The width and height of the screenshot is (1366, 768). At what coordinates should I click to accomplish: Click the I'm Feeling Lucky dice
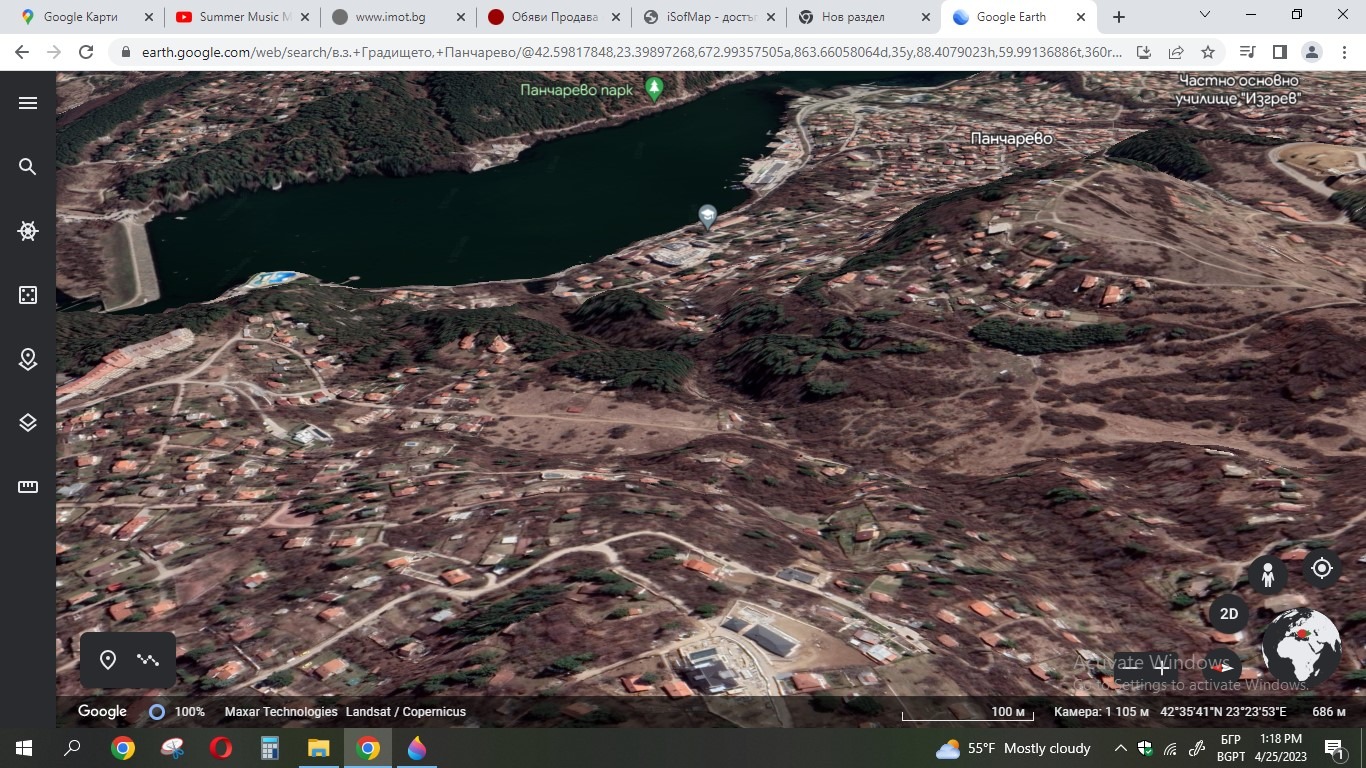(28, 295)
